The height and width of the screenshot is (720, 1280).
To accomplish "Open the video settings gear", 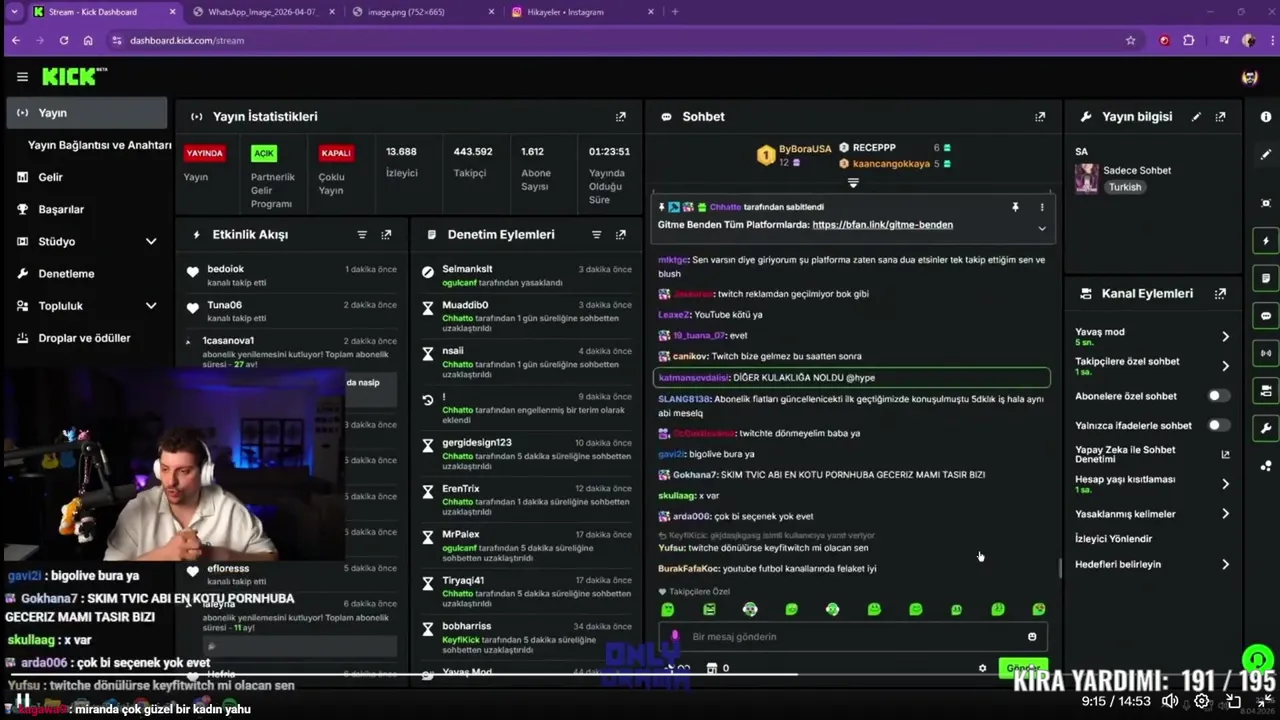I will 1201,701.
